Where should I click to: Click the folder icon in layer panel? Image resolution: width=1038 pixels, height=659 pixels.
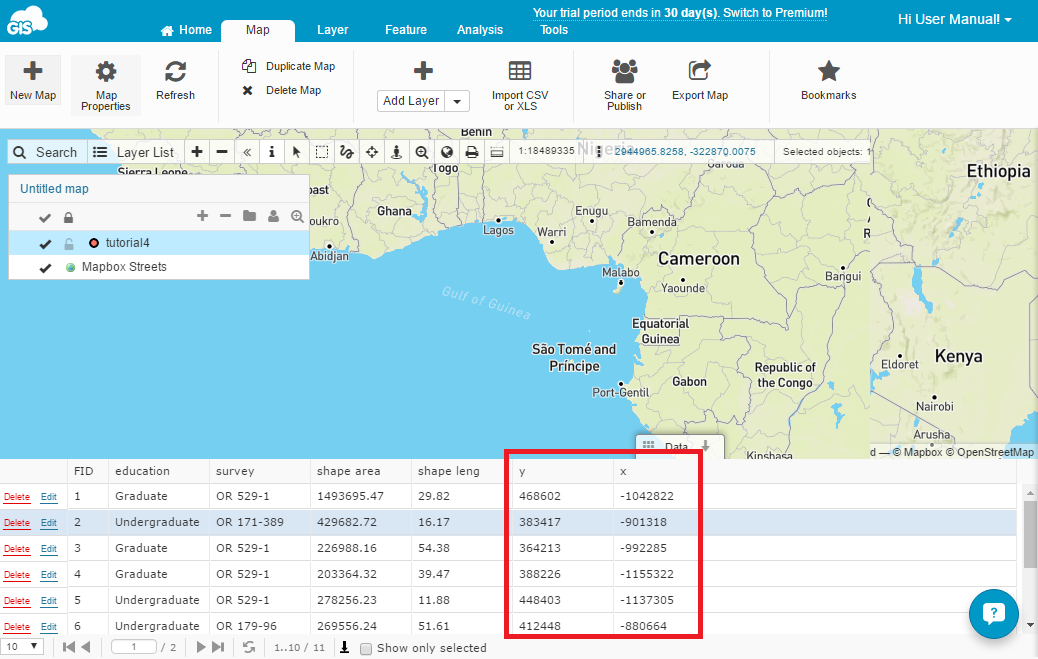pos(250,216)
